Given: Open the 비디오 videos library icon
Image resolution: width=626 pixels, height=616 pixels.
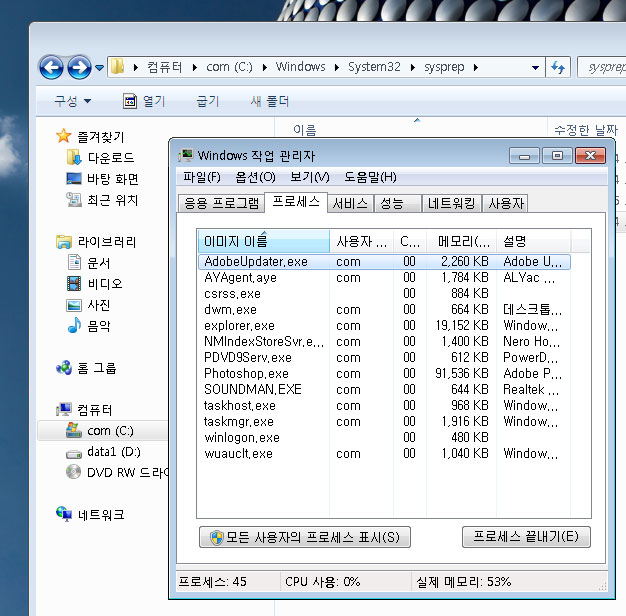Looking at the screenshot, I should click(74, 283).
